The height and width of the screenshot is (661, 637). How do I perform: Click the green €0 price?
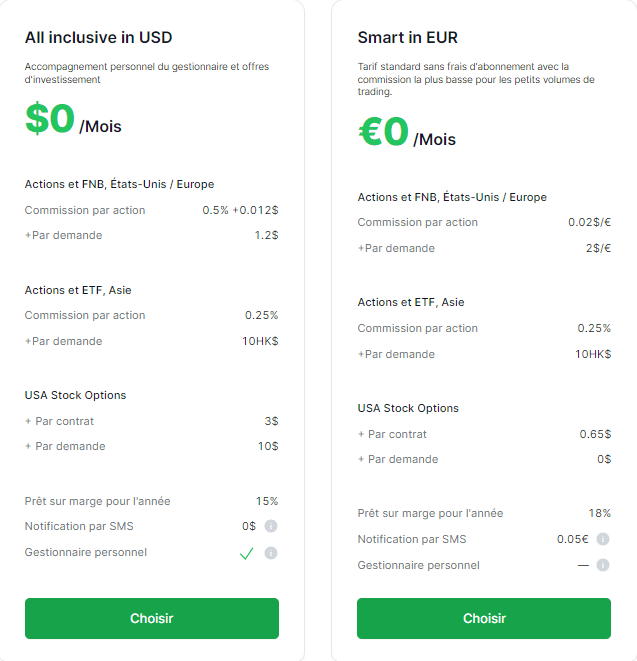[383, 132]
